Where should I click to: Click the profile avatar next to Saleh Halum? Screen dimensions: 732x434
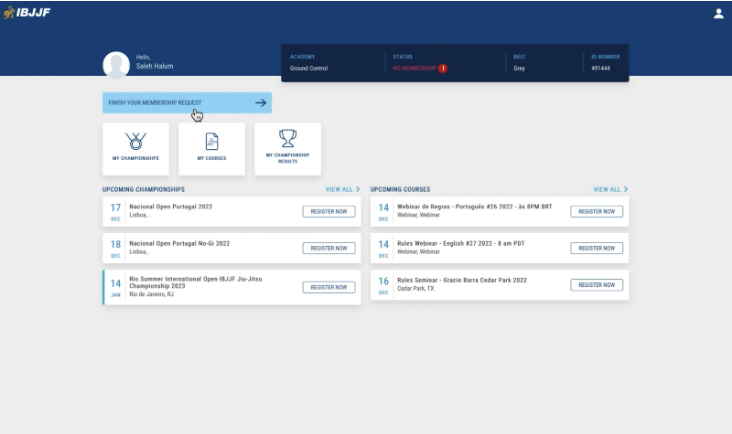pyautogui.click(x=116, y=65)
